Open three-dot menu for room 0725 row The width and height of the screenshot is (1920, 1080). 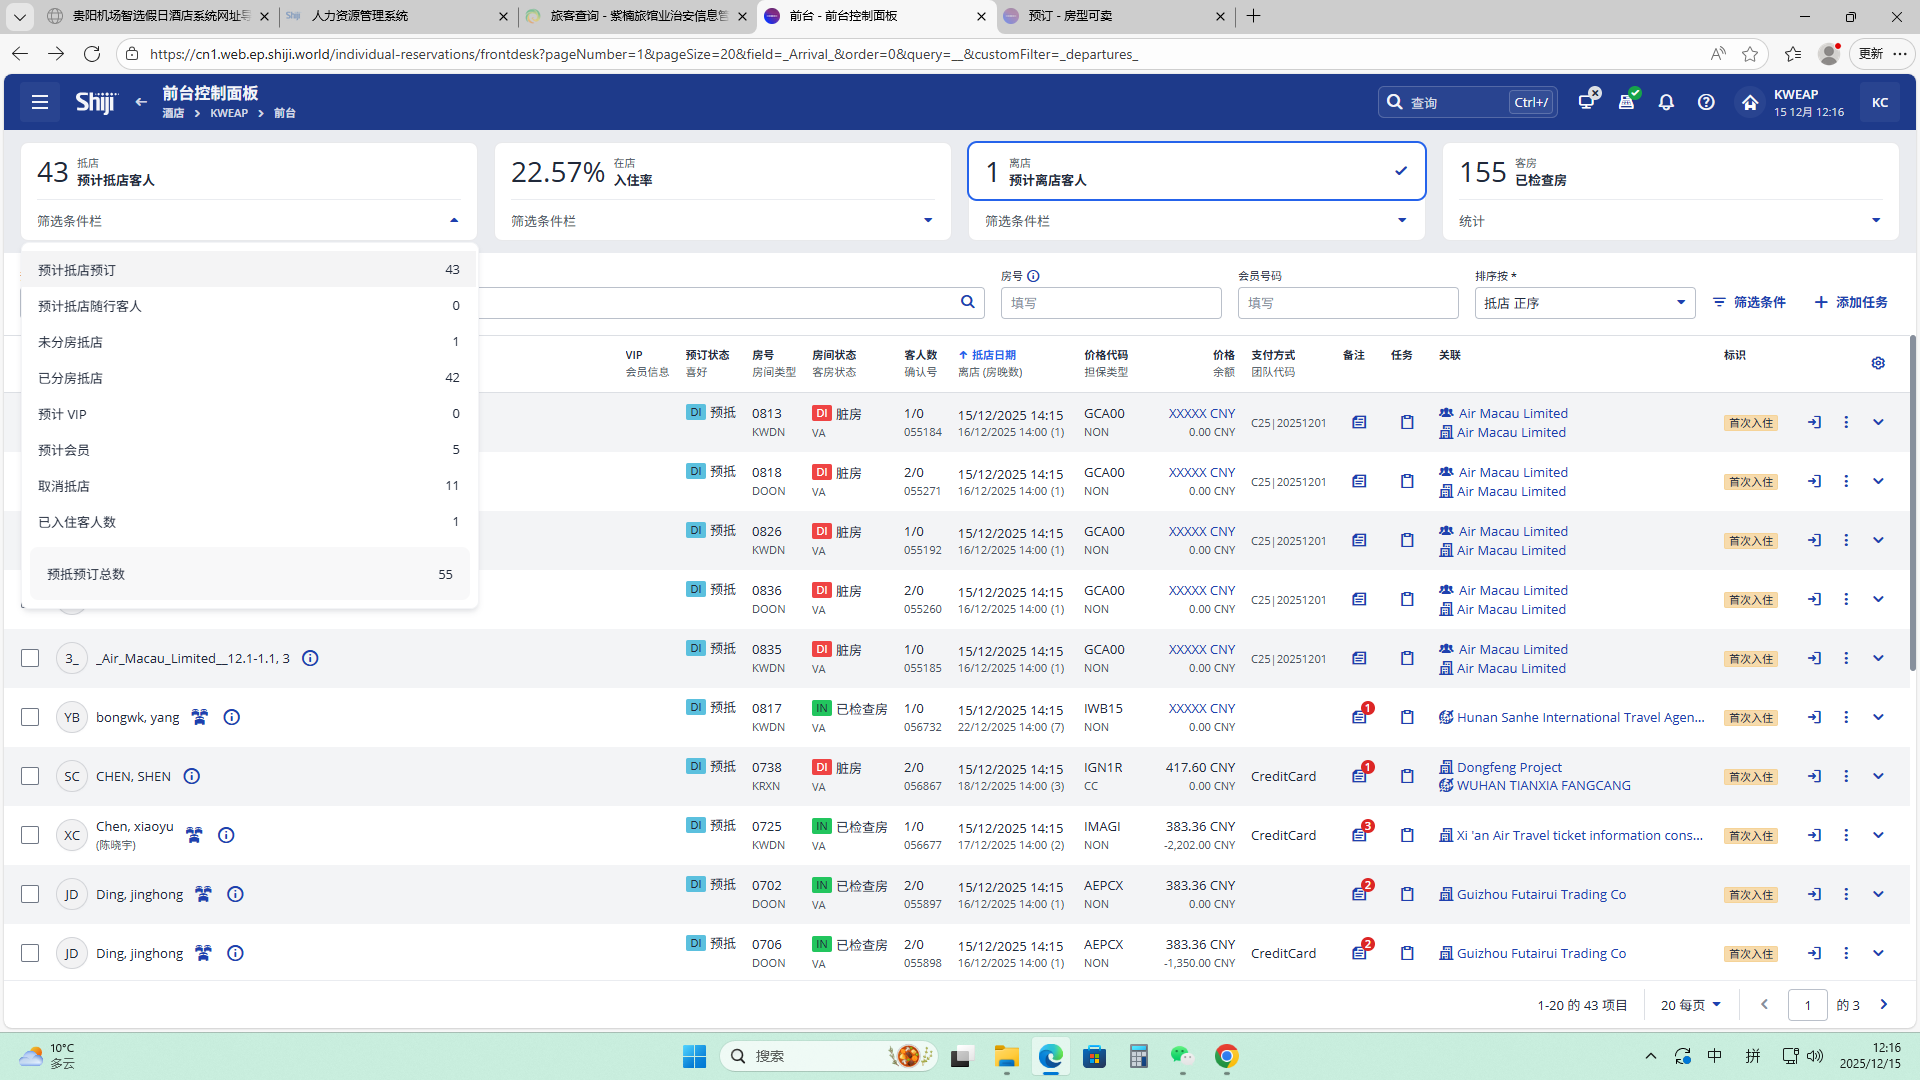pos(1846,835)
